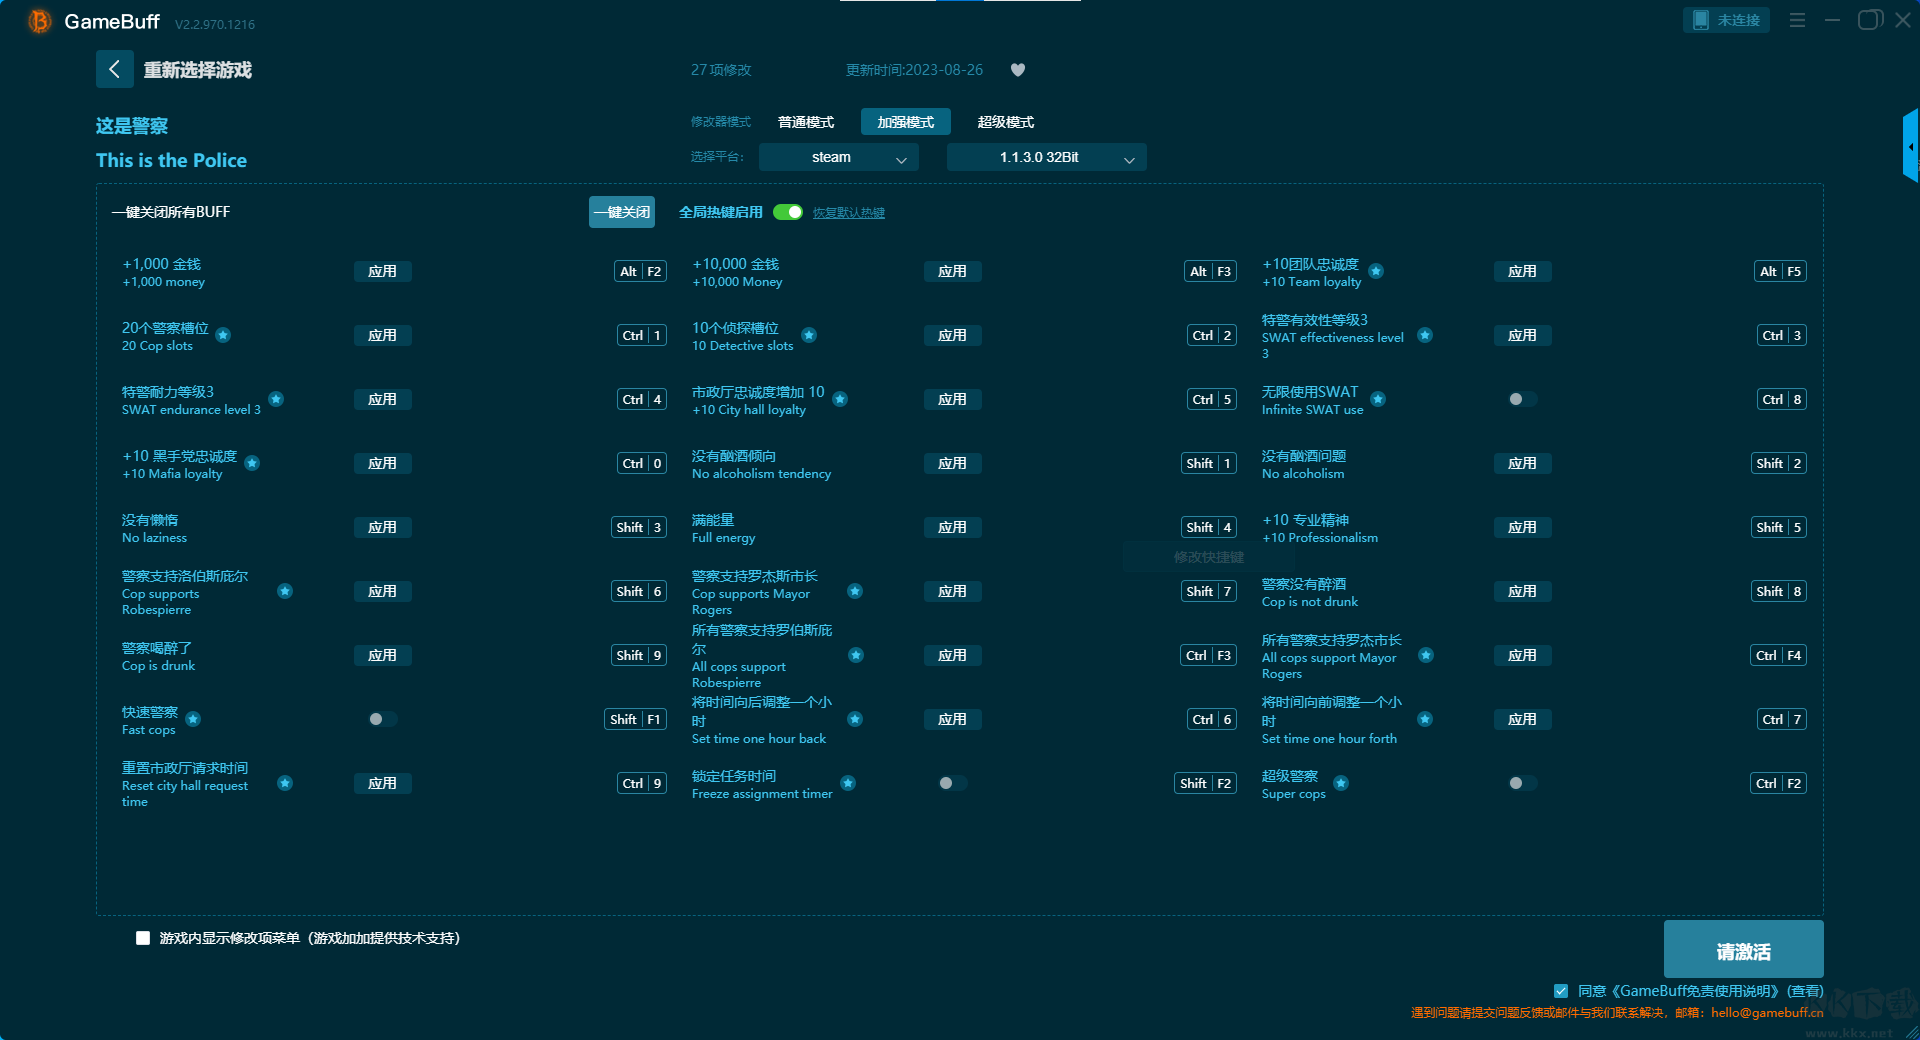Click the star beside Super cops

pyautogui.click(x=1341, y=783)
